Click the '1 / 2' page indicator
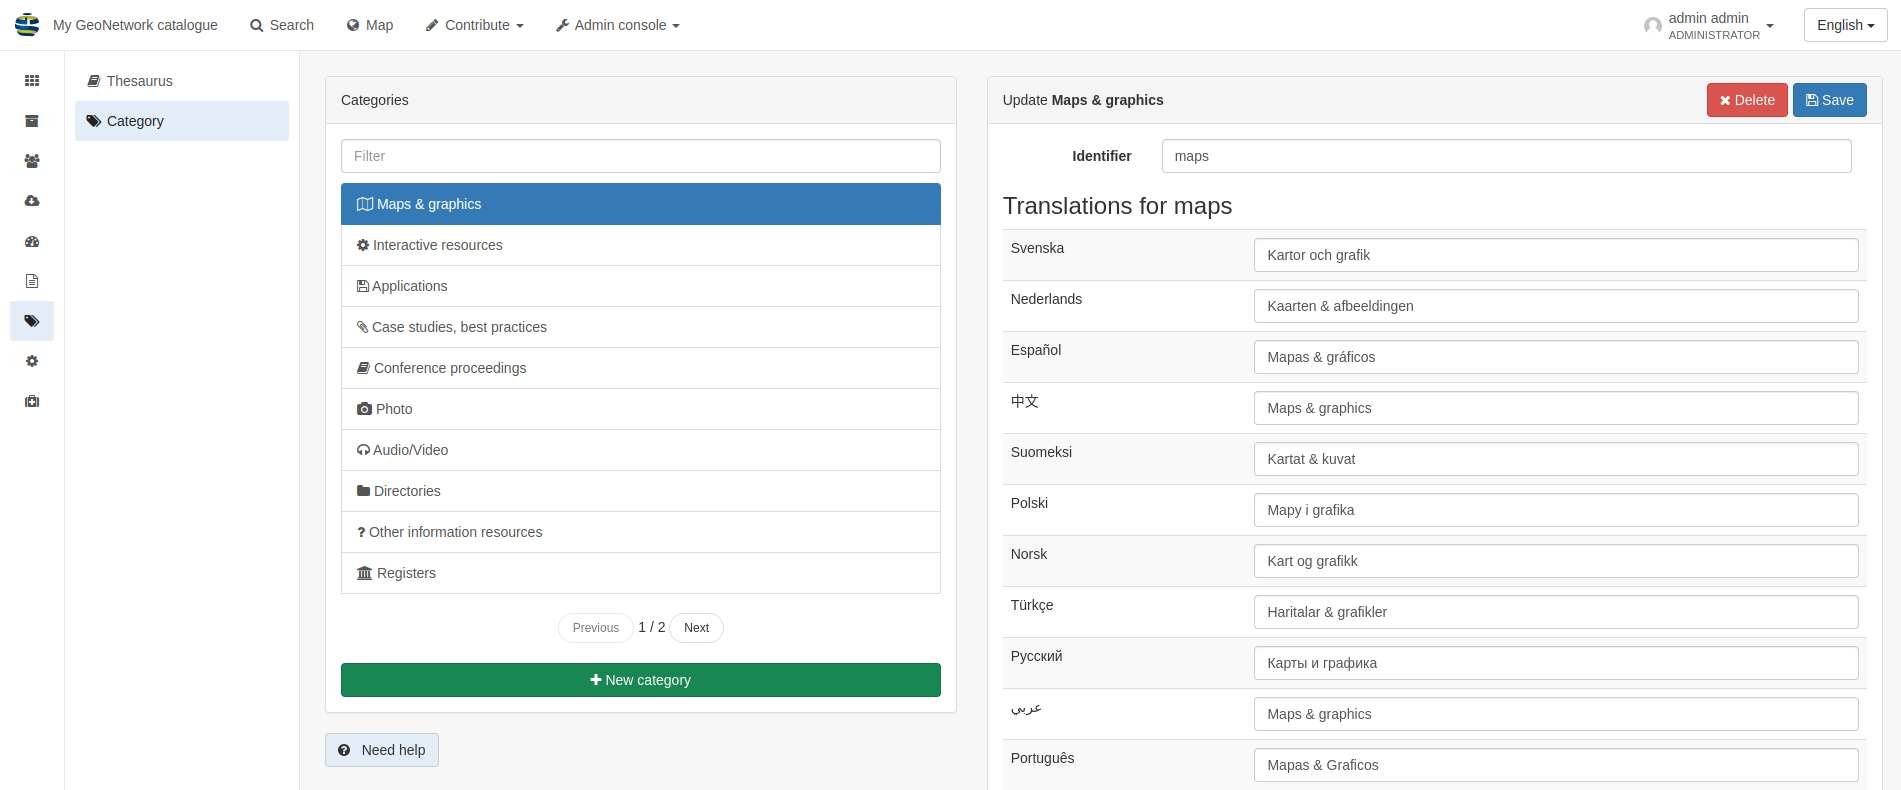Viewport: 1901px width, 790px height. coord(651,627)
